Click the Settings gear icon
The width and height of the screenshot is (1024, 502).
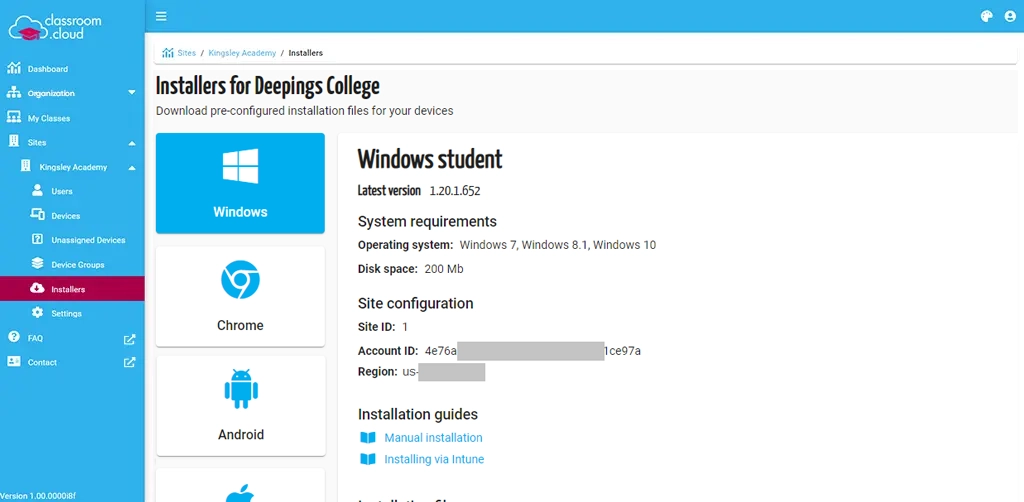(x=37, y=313)
